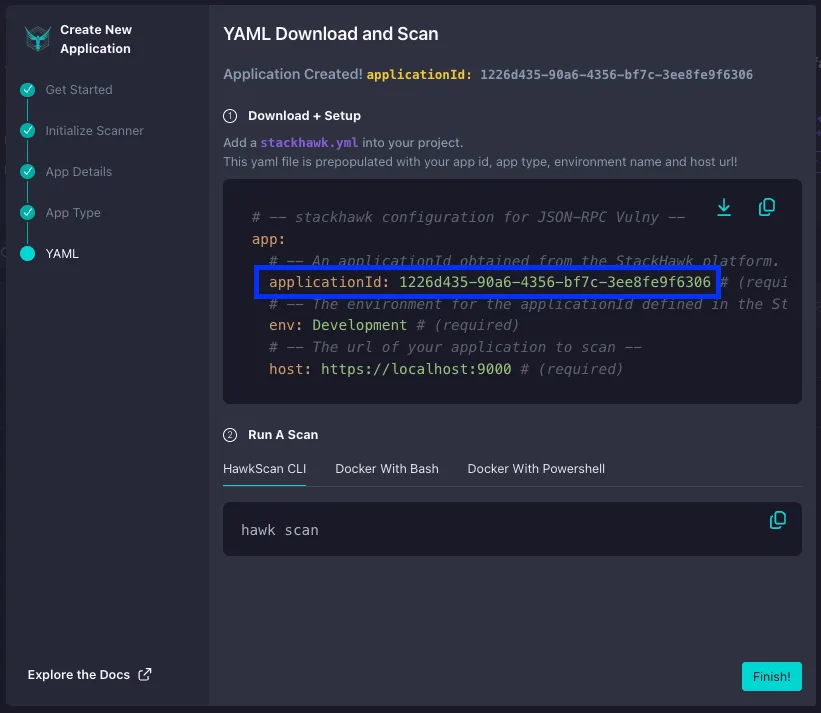
Task: Select the HawkScan CLI tab
Action: 264,468
